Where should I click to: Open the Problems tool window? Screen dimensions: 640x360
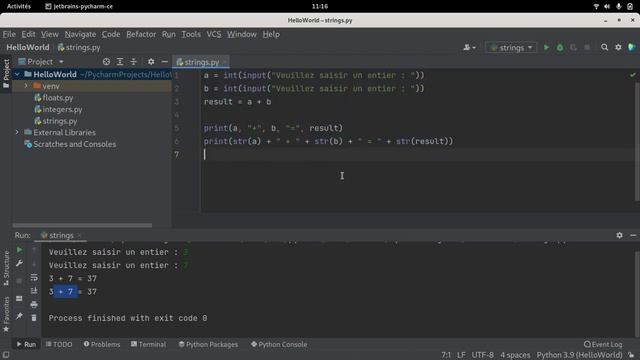pyautogui.click(x=102, y=344)
